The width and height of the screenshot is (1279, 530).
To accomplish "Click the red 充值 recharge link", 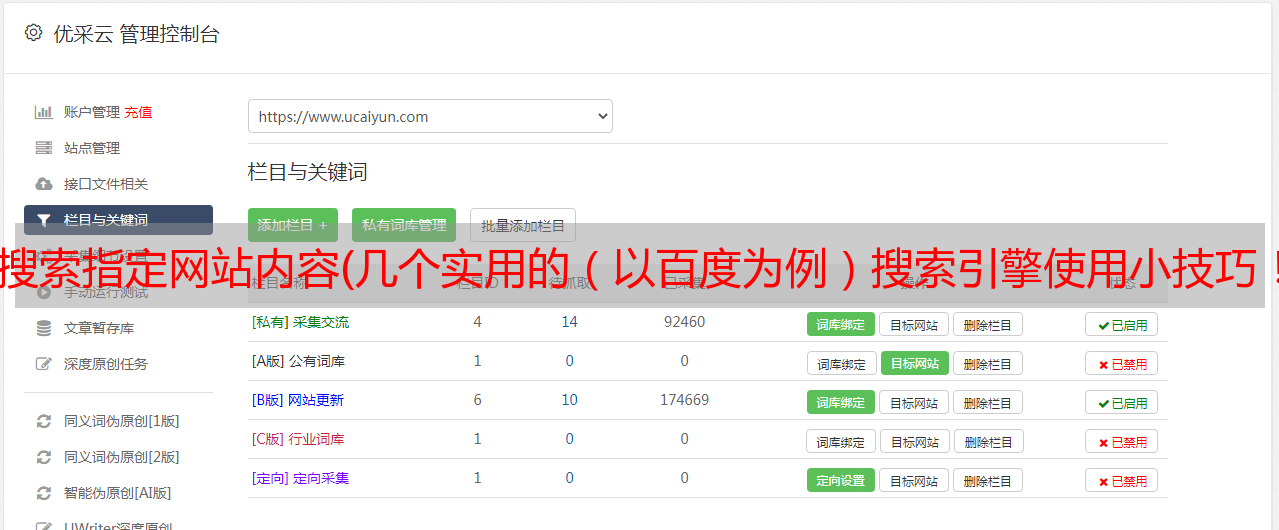I will point(138,112).
